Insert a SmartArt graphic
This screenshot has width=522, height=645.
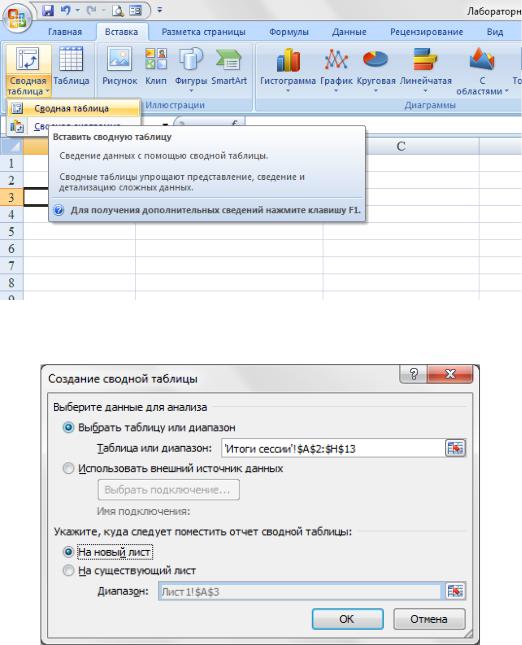click(229, 66)
